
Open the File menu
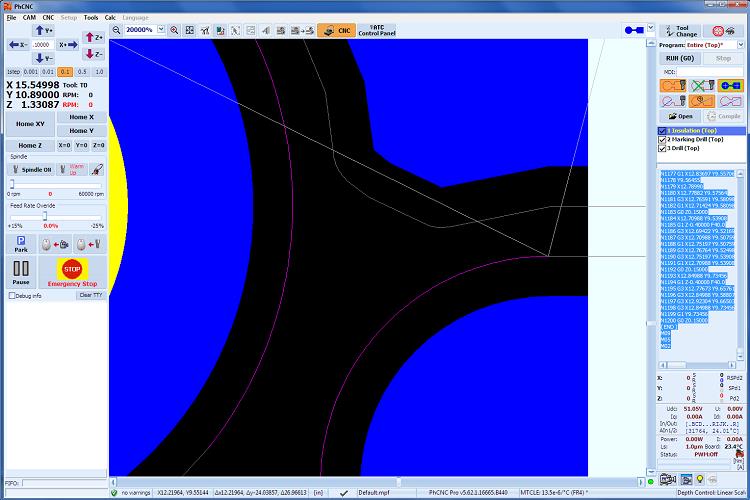11,18
